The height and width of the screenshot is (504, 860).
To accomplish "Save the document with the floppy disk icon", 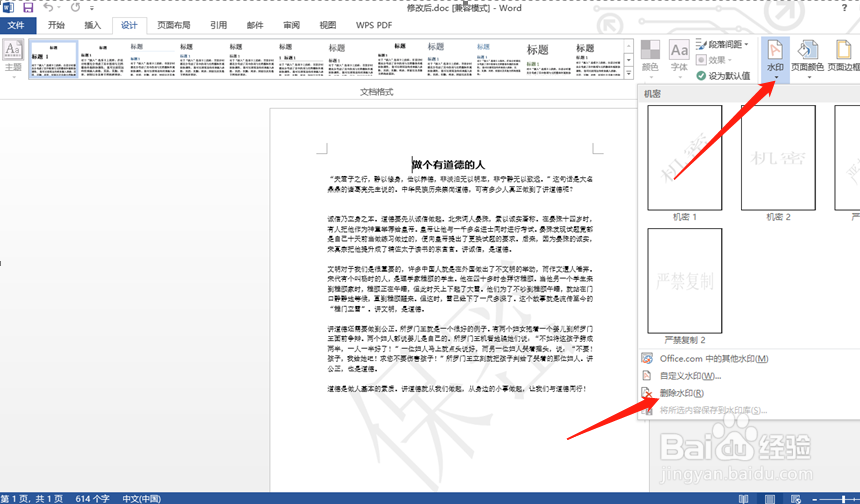I will coord(27,8).
